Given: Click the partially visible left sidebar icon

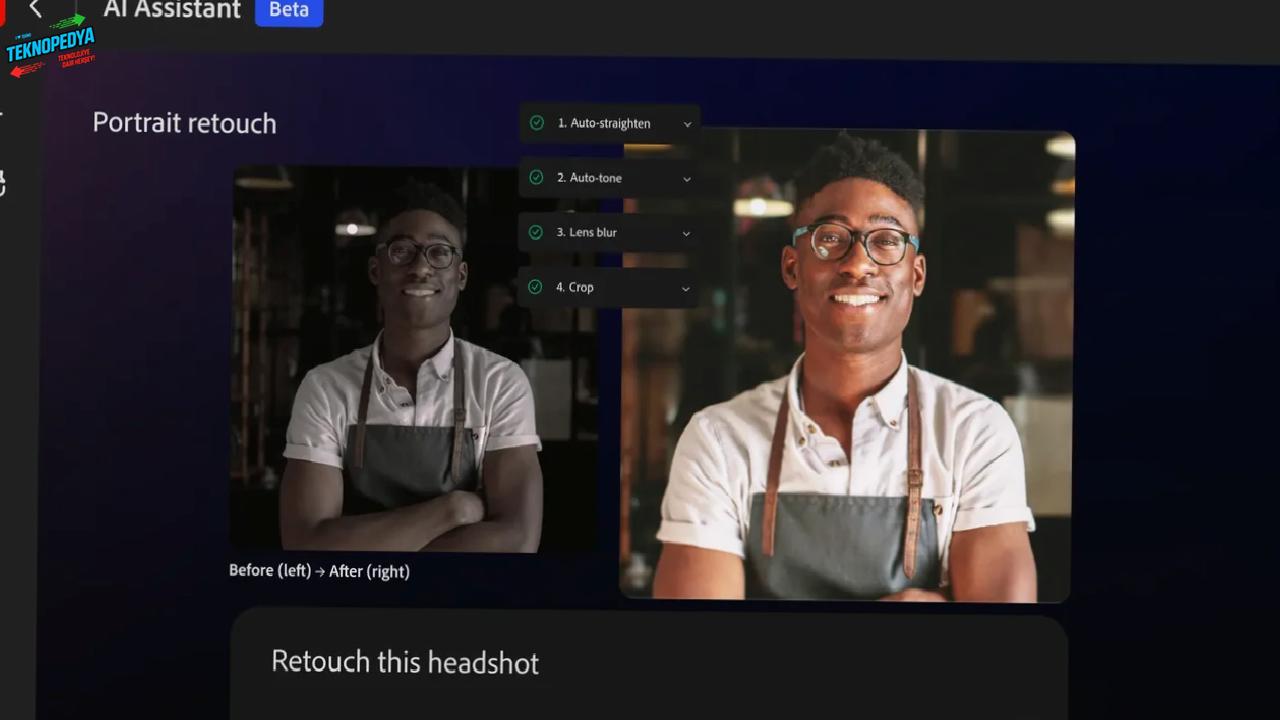Looking at the screenshot, I should pyautogui.click(x=3, y=183).
